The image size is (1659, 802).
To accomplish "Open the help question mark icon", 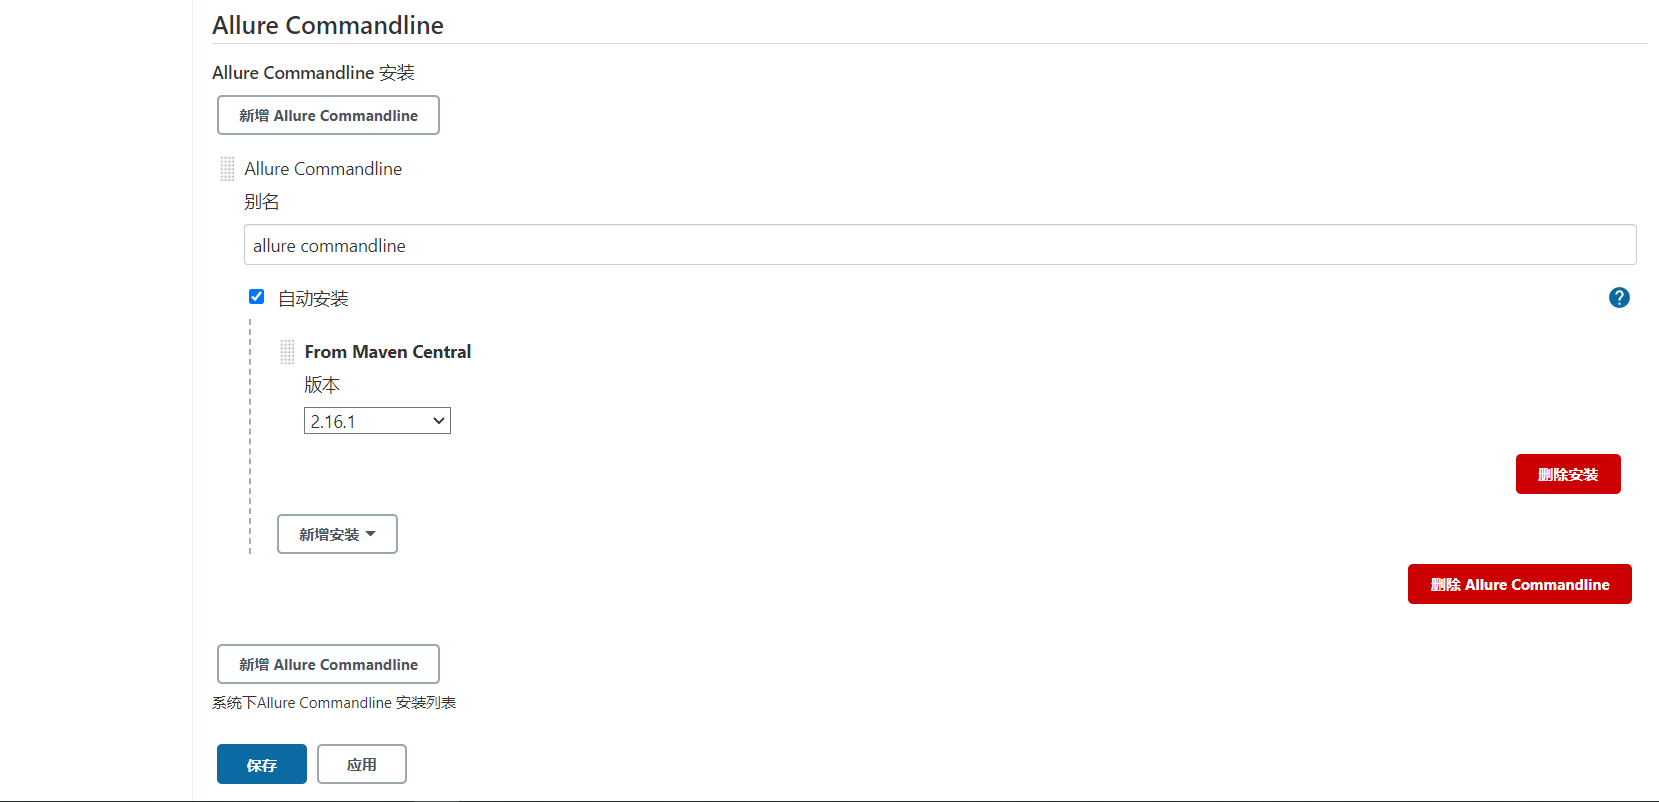I will [1619, 297].
